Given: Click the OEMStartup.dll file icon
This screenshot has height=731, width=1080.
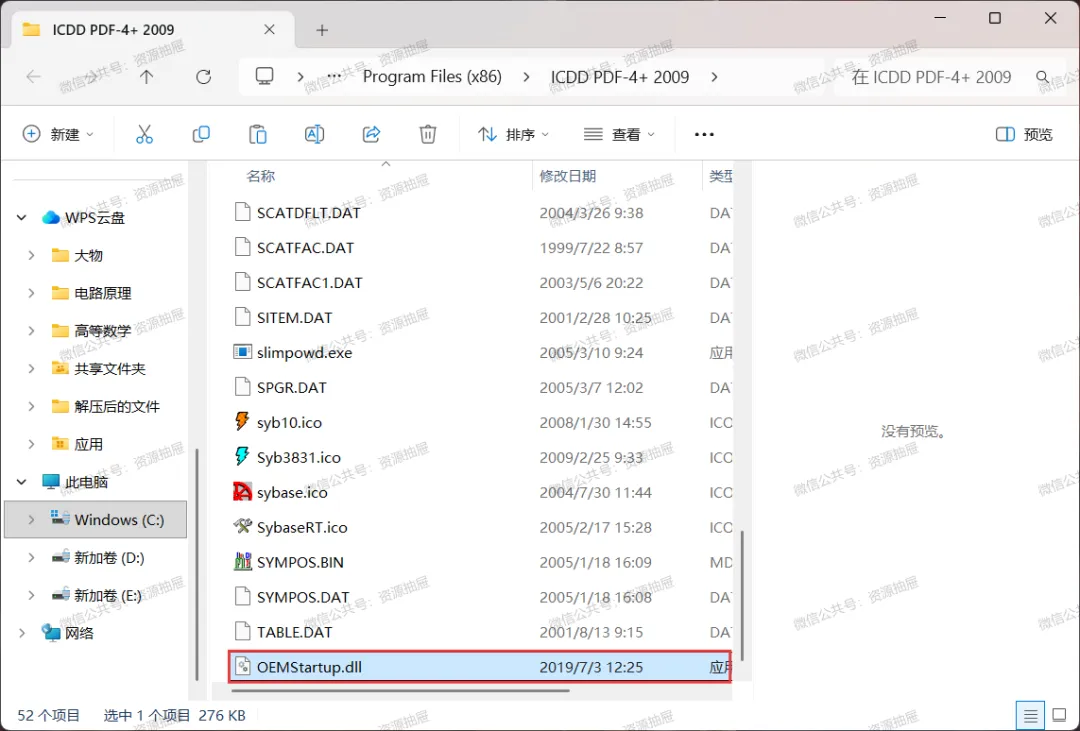Looking at the screenshot, I should pyautogui.click(x=242, y=666).
